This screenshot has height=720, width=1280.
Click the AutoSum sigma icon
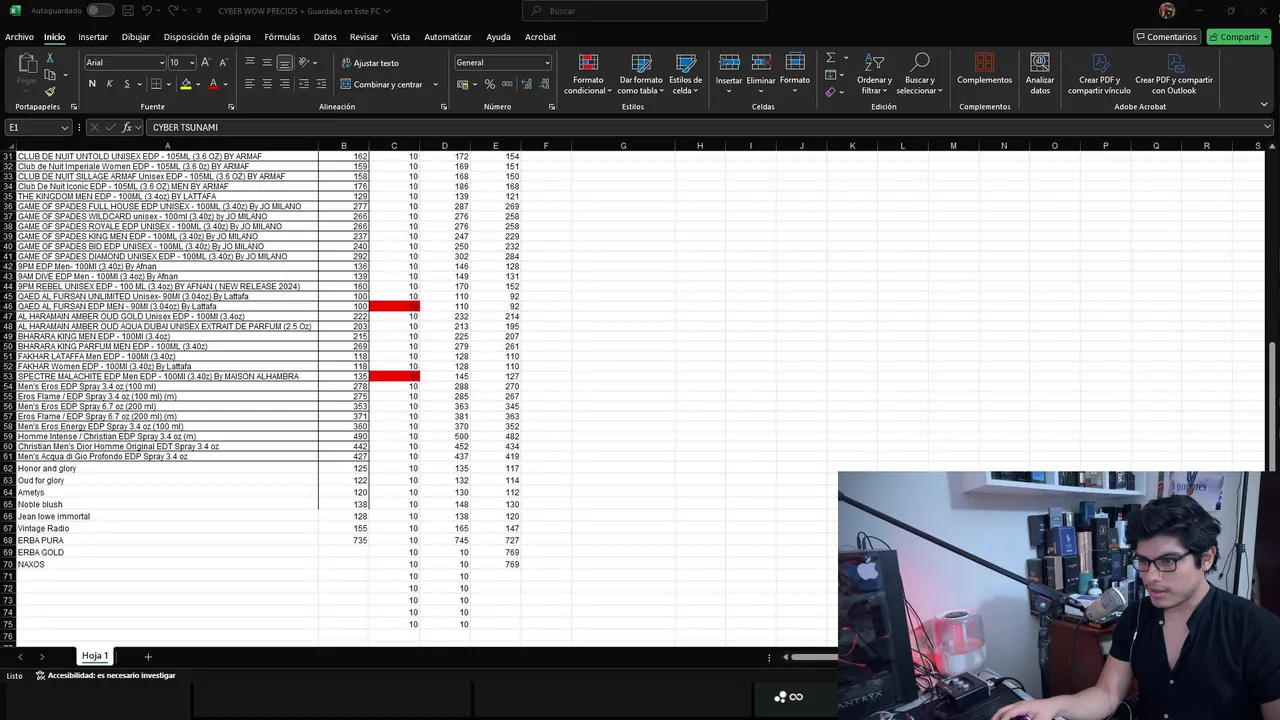pyautogui.click(x=830, y=58)
